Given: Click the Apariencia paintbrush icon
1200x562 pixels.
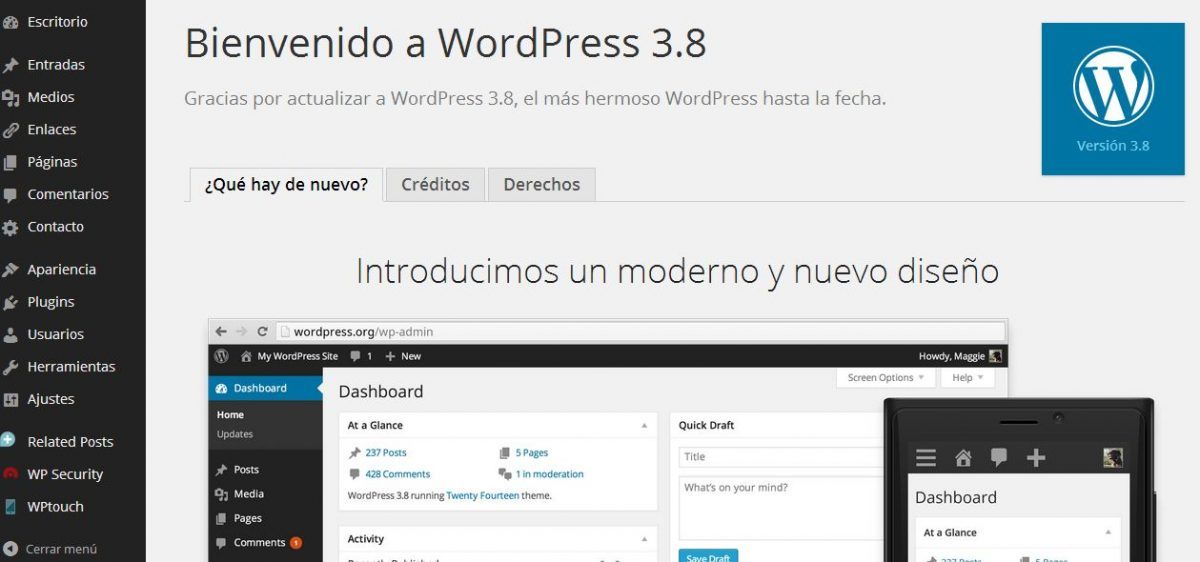Looking at the screenshot, I should coord(10,270).
